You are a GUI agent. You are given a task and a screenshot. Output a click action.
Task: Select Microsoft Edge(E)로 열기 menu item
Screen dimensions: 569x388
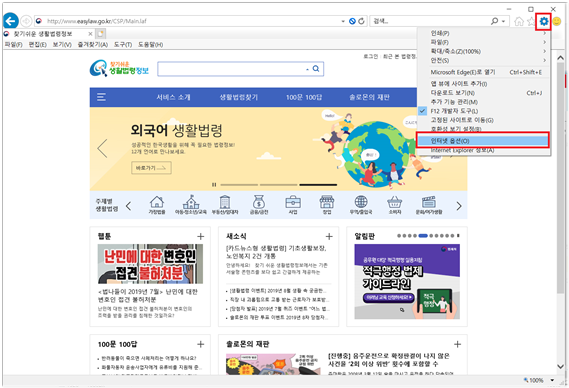(483, 72)
